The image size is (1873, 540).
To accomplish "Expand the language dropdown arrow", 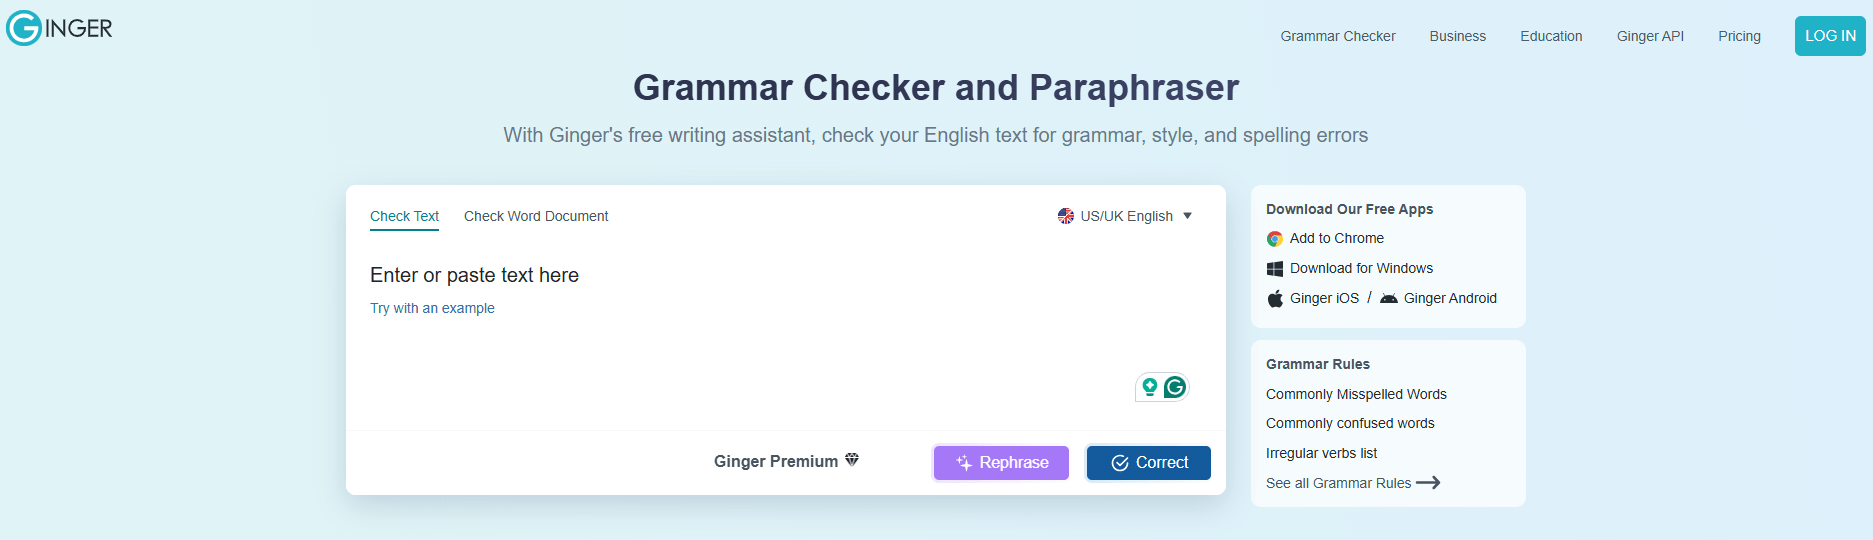I will click(1188, 216).
